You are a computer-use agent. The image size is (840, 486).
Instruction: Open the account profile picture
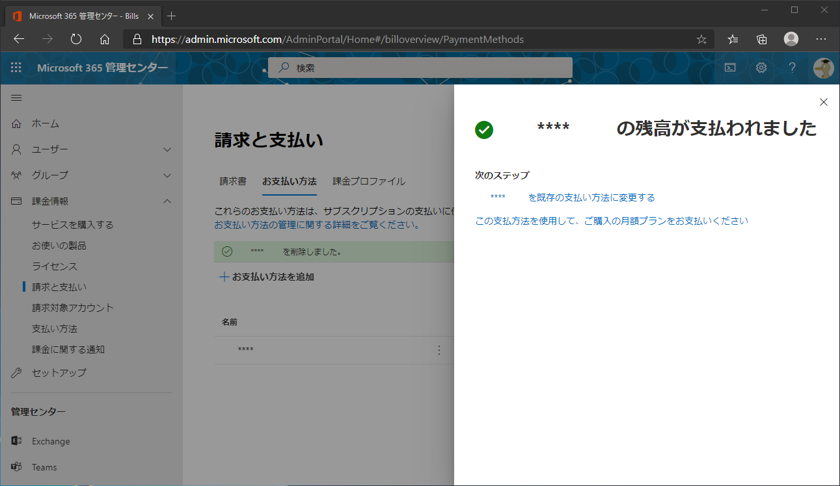[x=823, y=68]
